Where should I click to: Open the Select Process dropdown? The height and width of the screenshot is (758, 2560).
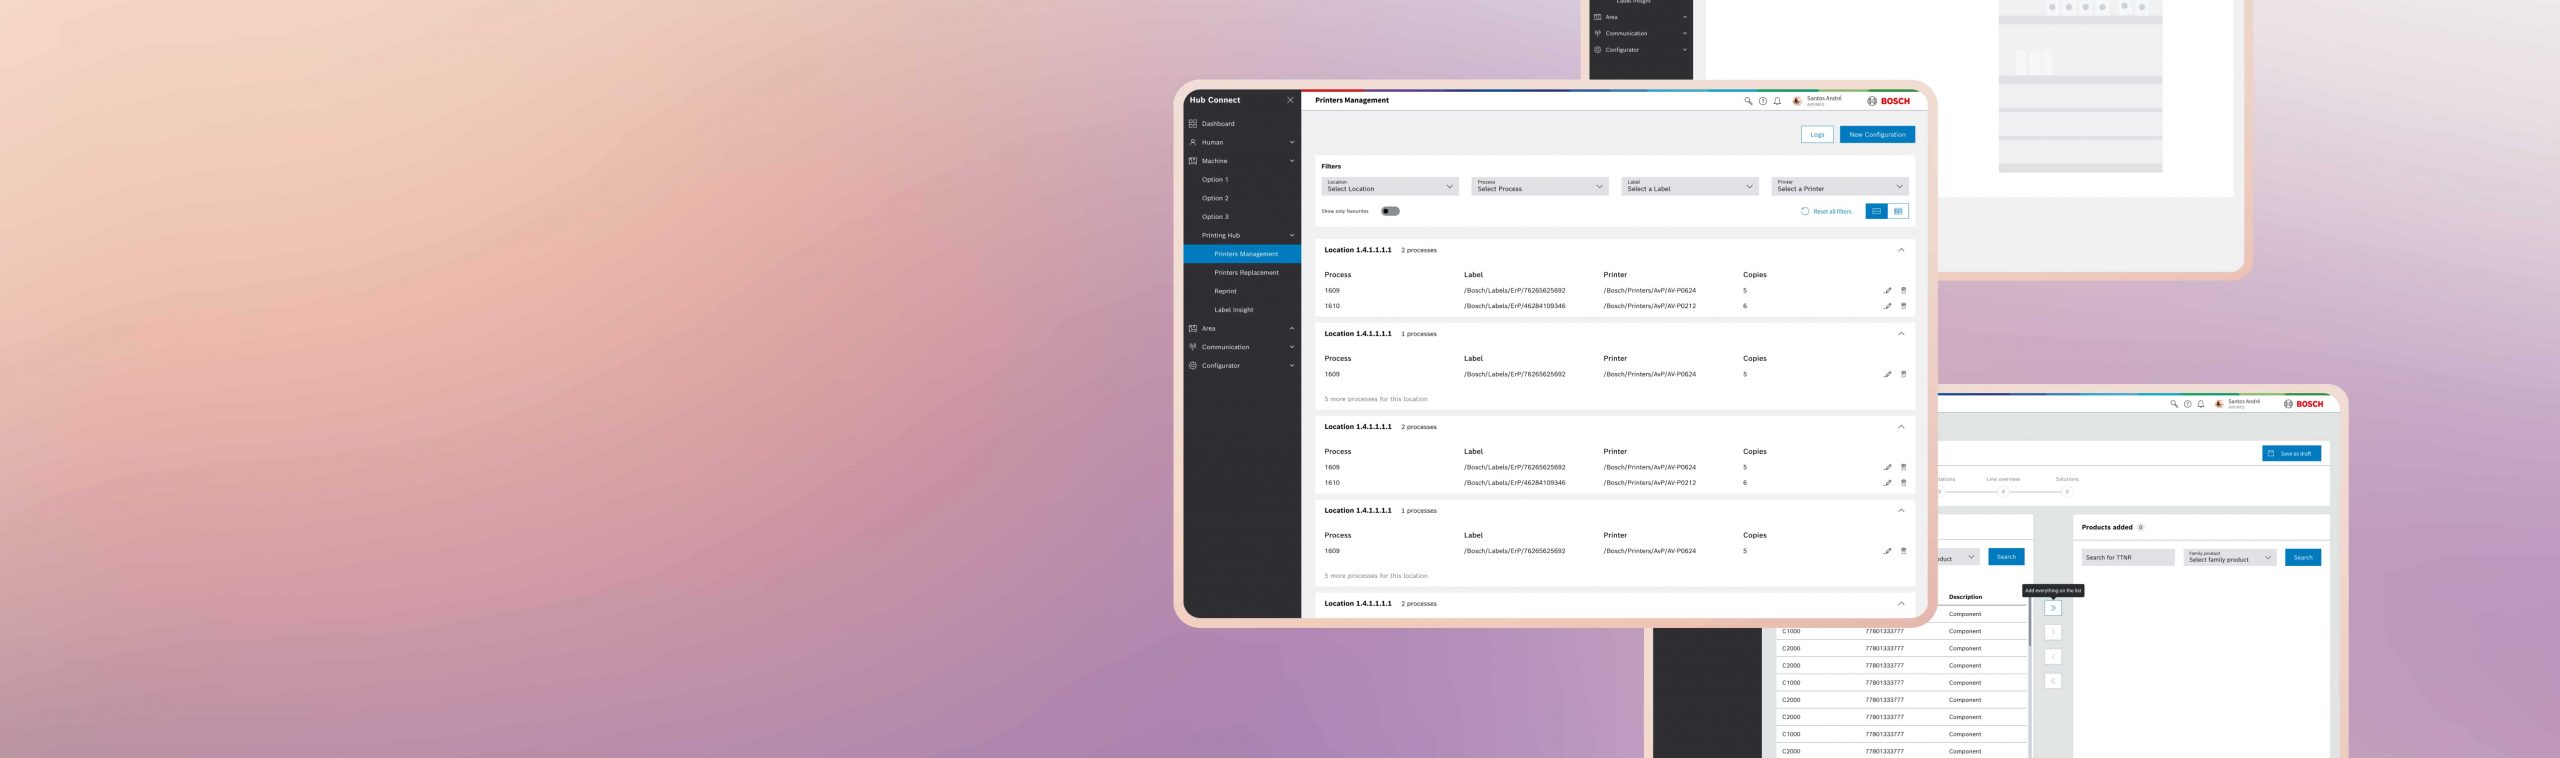[x=1540, y=186]
